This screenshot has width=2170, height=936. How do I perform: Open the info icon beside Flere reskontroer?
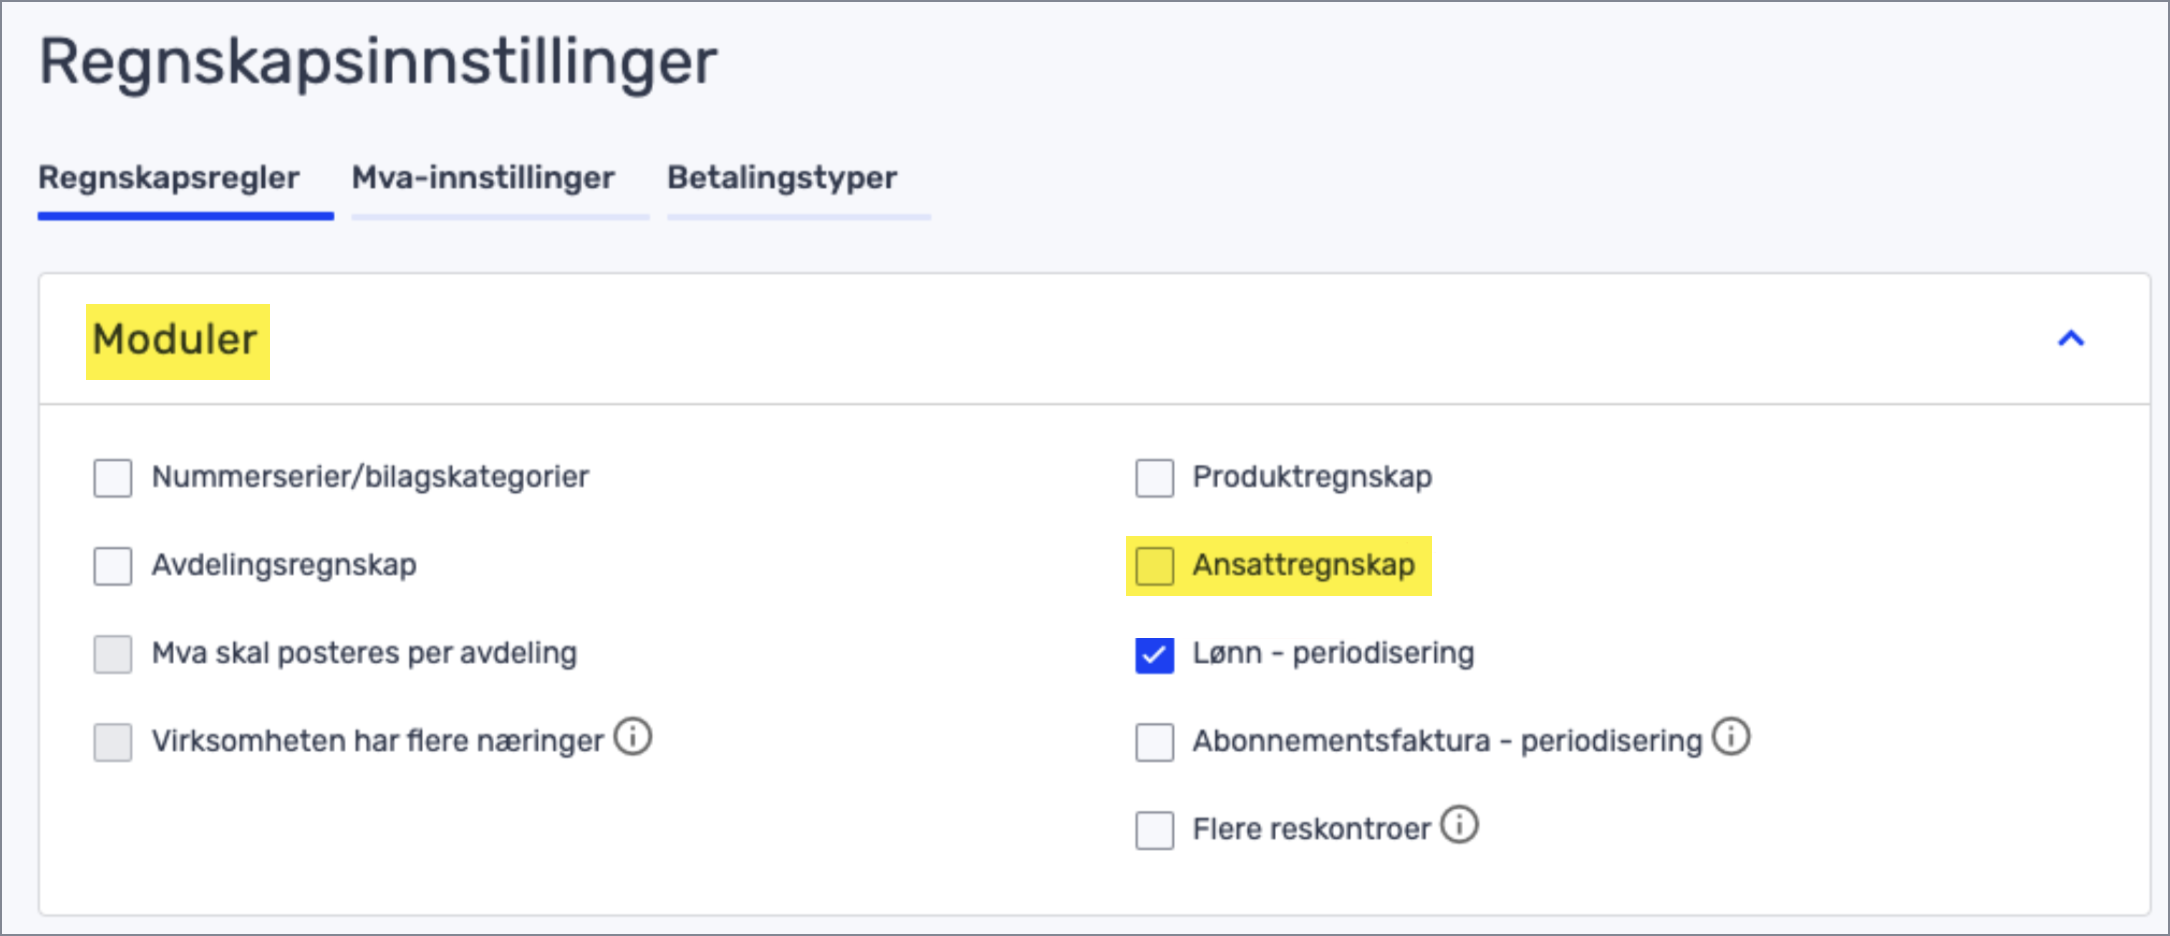tap(1459, 825)
